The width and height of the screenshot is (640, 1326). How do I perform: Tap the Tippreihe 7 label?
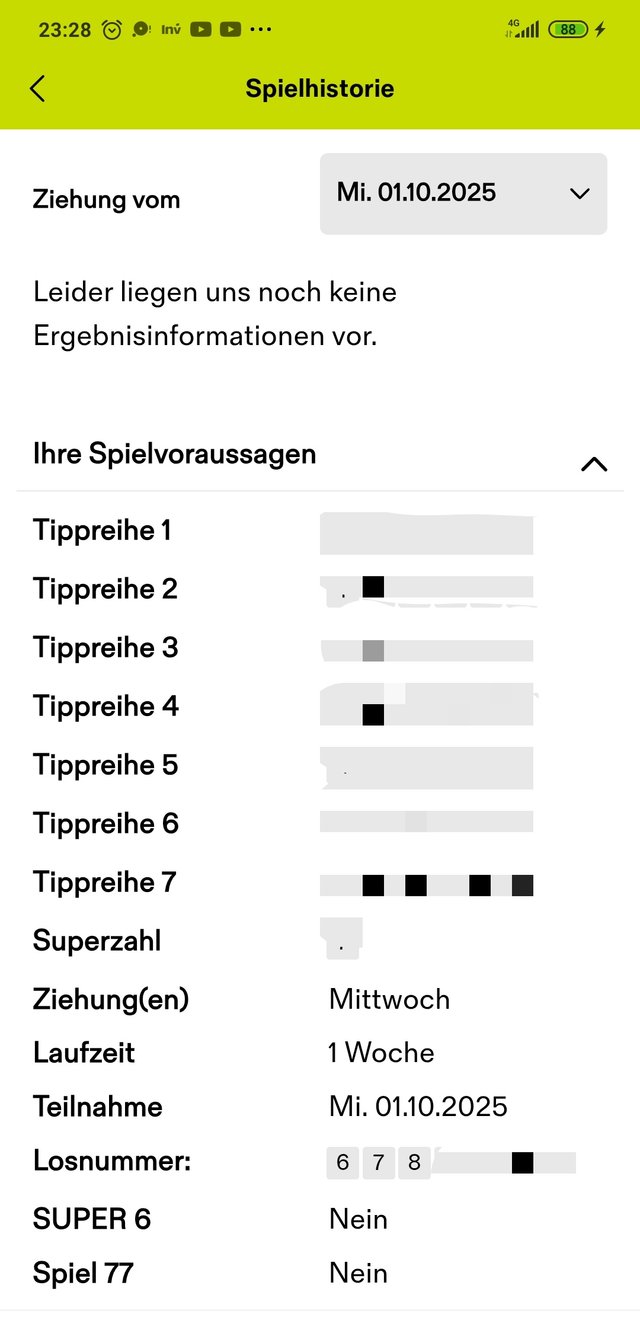tap(104, 883)
